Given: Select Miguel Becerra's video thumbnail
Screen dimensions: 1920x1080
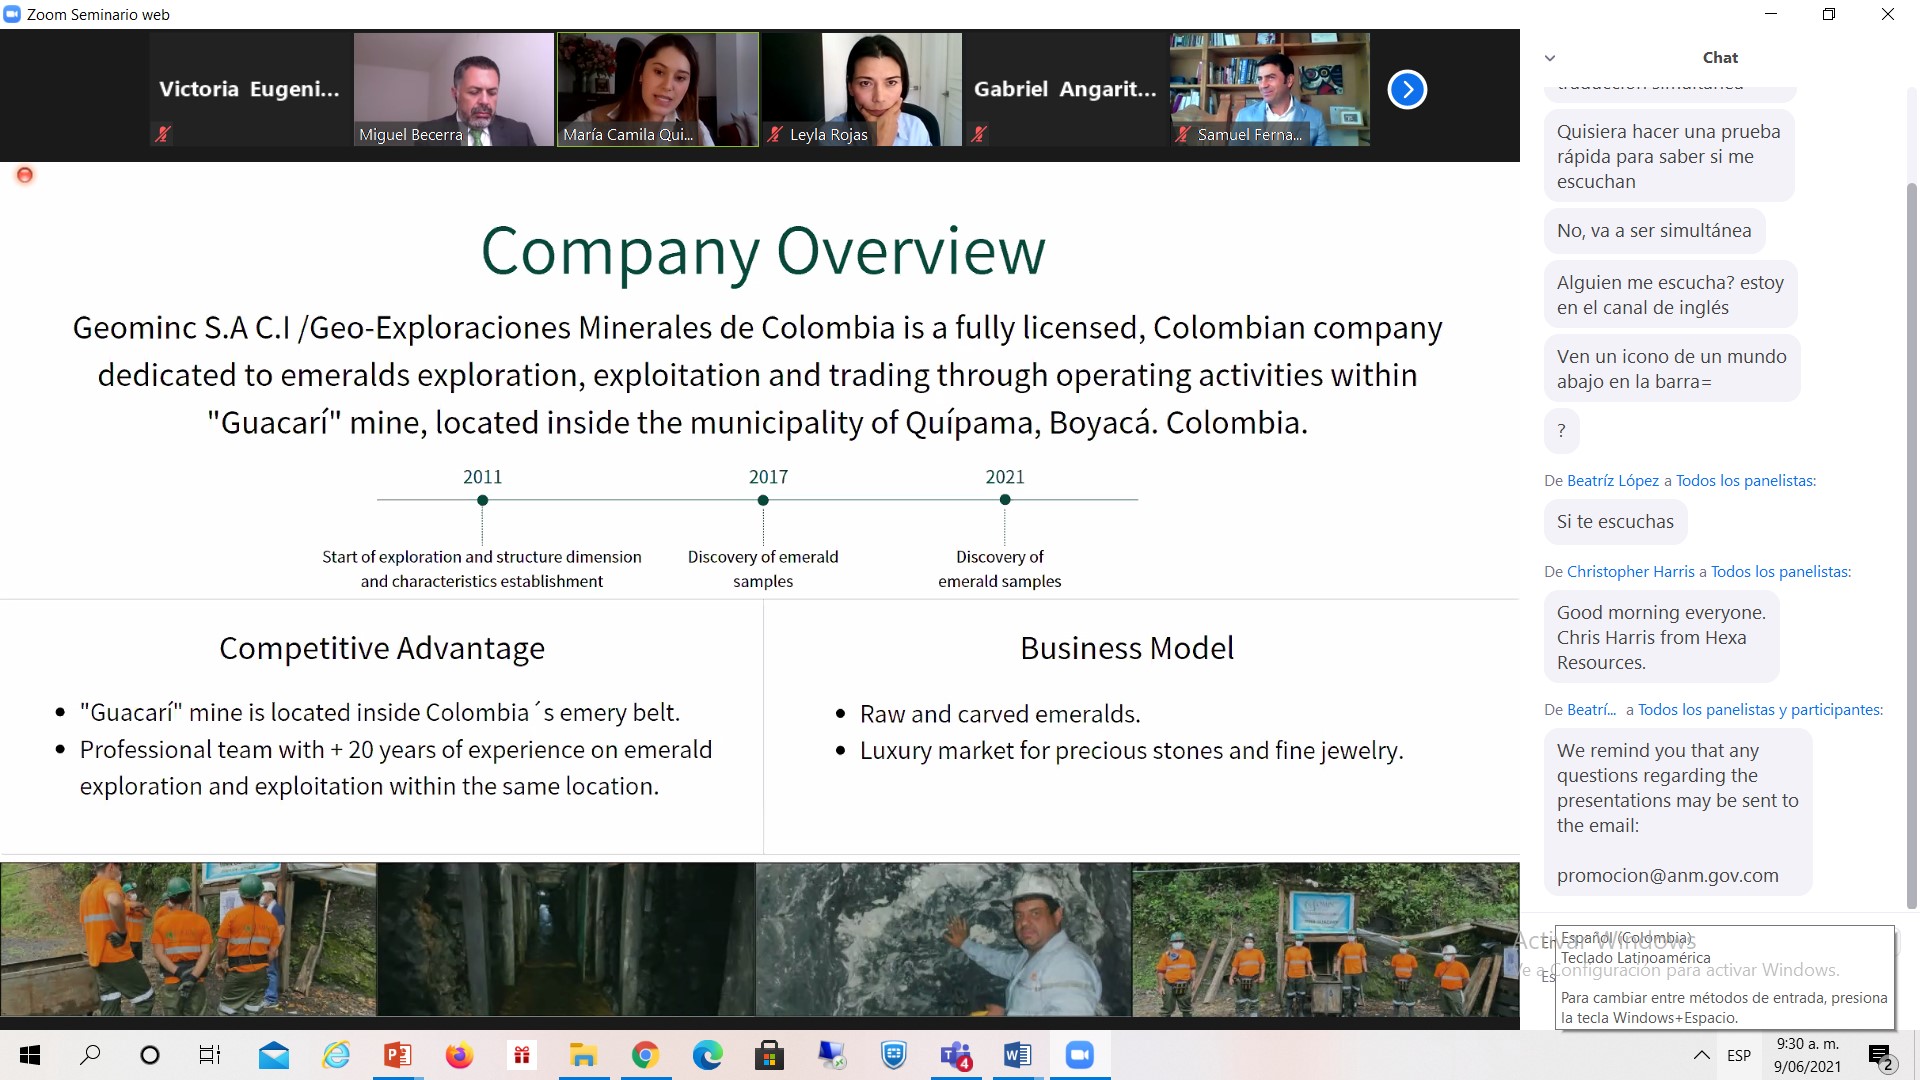Looking at the screenshot, I should [454, 89].
